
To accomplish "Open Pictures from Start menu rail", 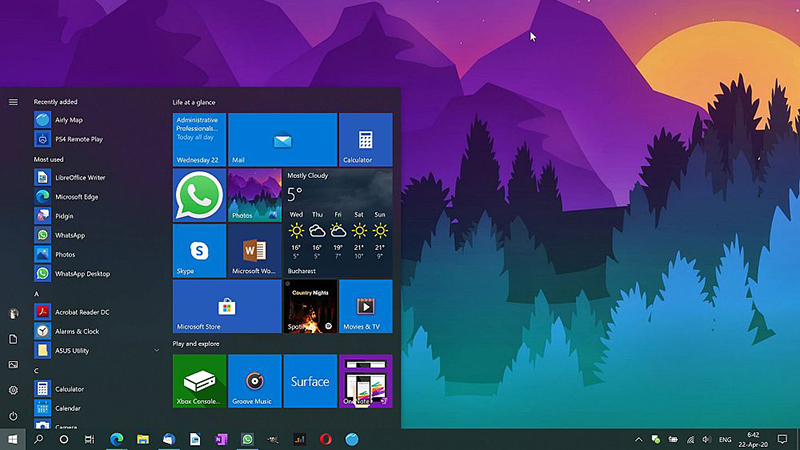I will (x=13, y=364).
